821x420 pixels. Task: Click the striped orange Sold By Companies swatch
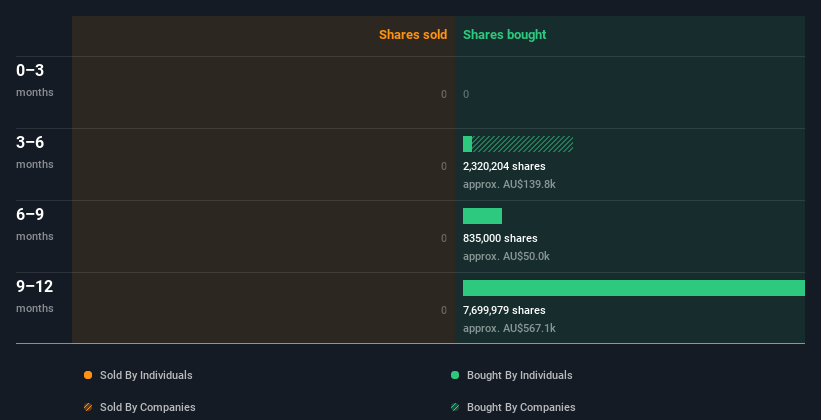[x=88, y=407]
